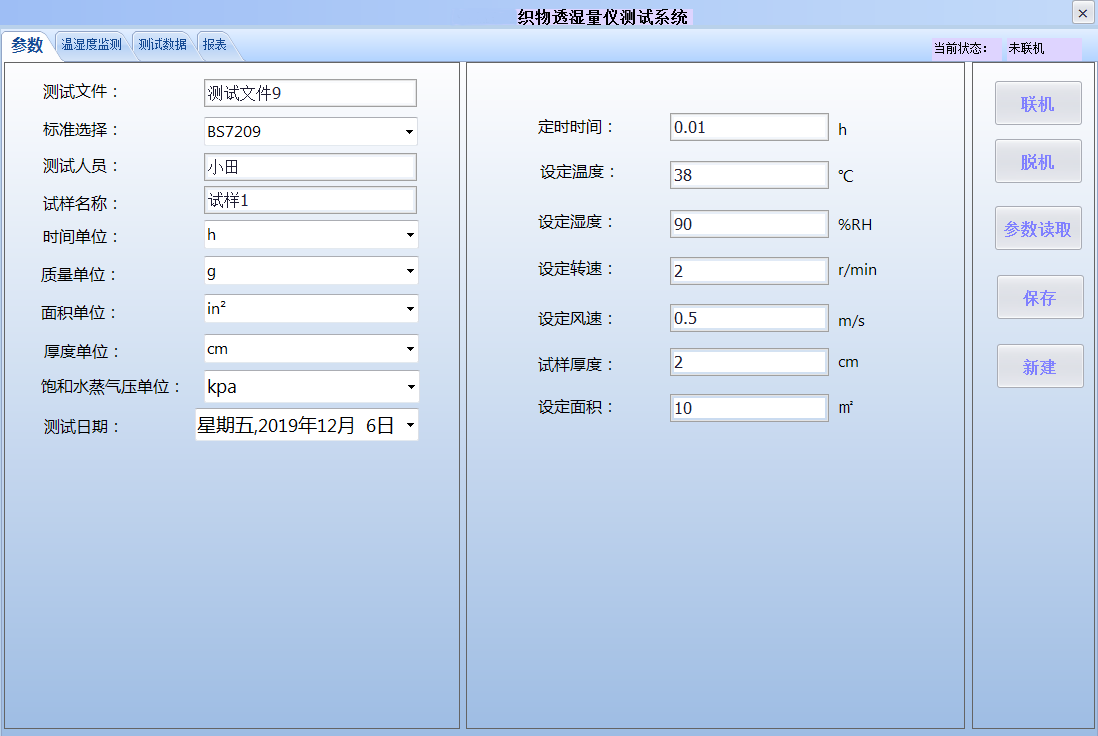
Task: Open the 质量单位 dropdown showing g
Action: click(x=309, y=271)
